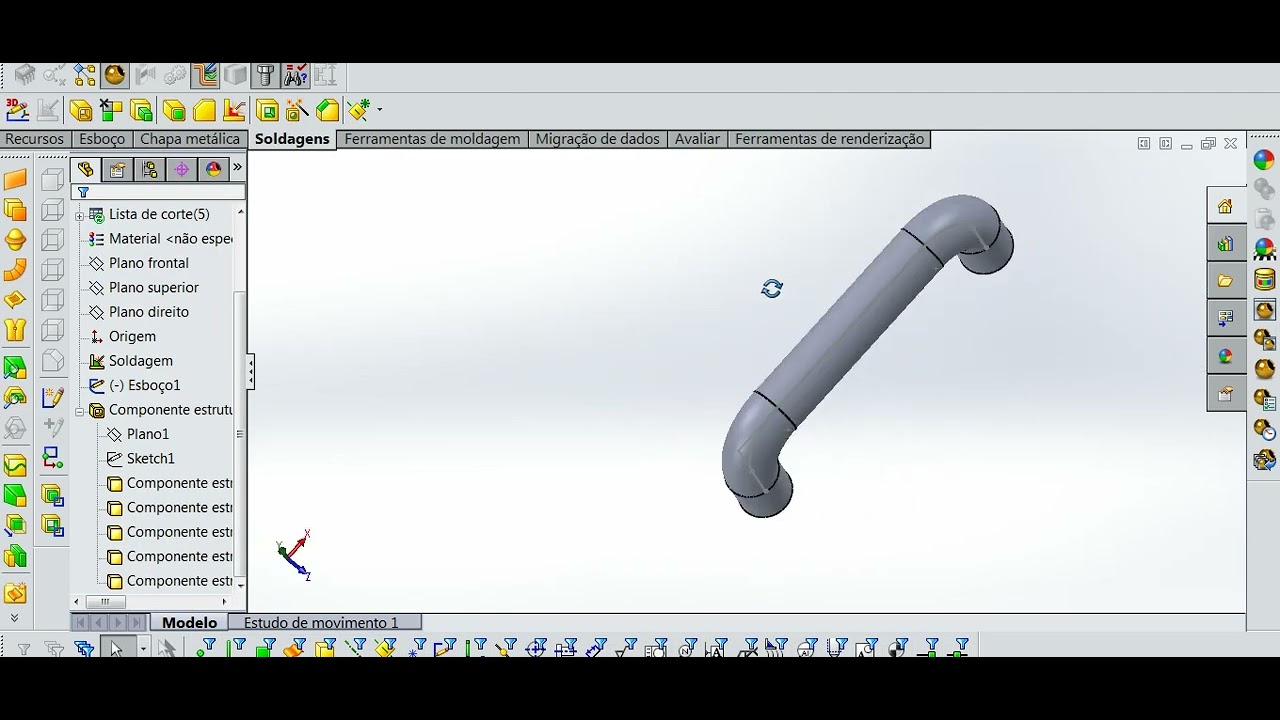Open the Ferramentas de renderização tab
Screen dimensions: 1280x720
click(x=829, y=139)
